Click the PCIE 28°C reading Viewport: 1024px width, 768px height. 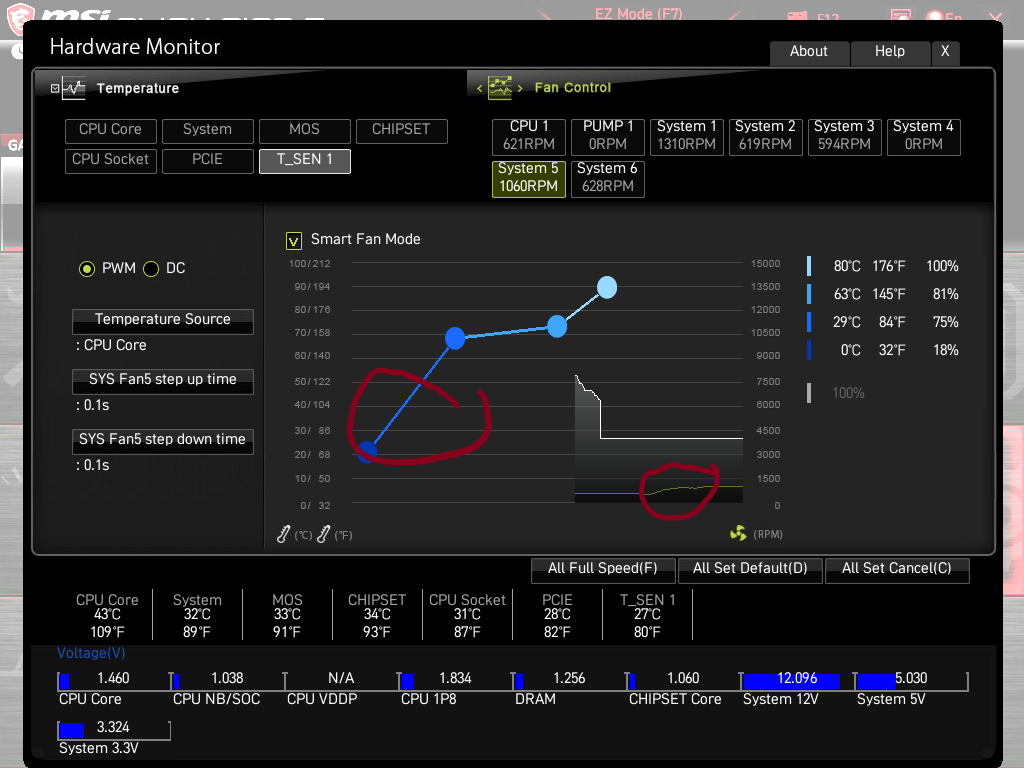(x=557, y=615)
